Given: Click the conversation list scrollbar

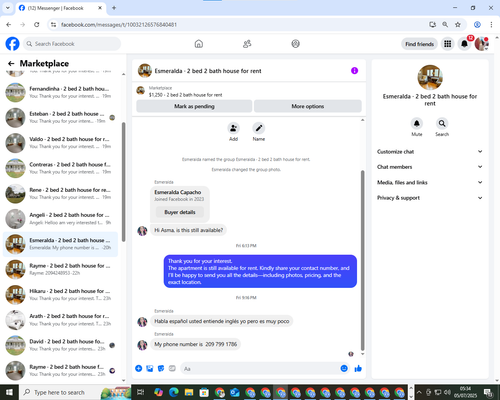Looking at the screenshot, I should [x=124, y=182].
